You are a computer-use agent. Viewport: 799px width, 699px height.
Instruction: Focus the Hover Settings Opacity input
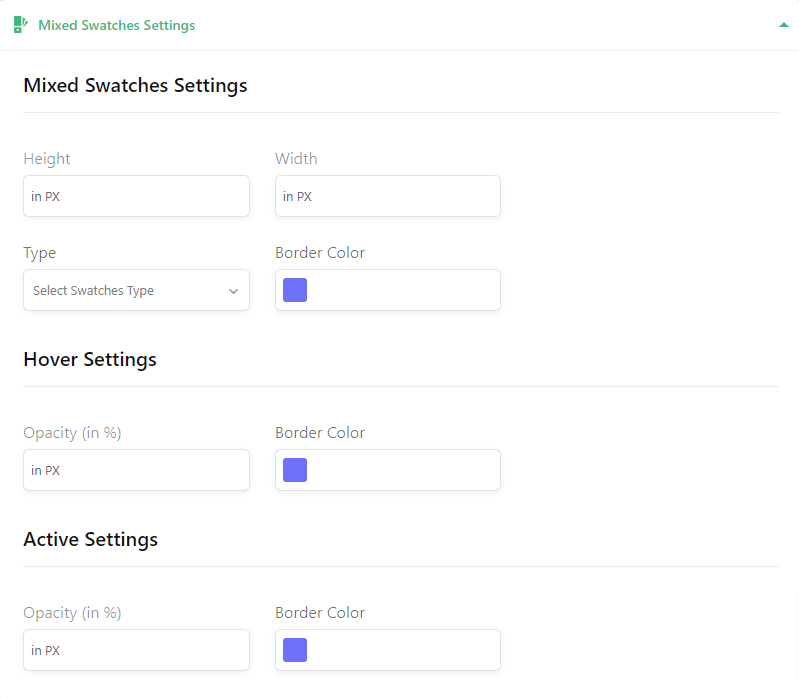137,470
